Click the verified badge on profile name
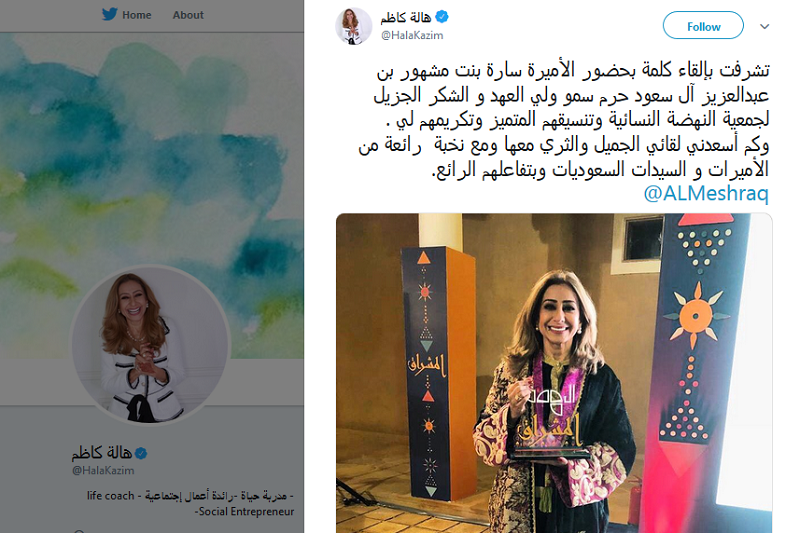Screen dimensions: 800x533 pyautogui.click(x=141, y=452)
